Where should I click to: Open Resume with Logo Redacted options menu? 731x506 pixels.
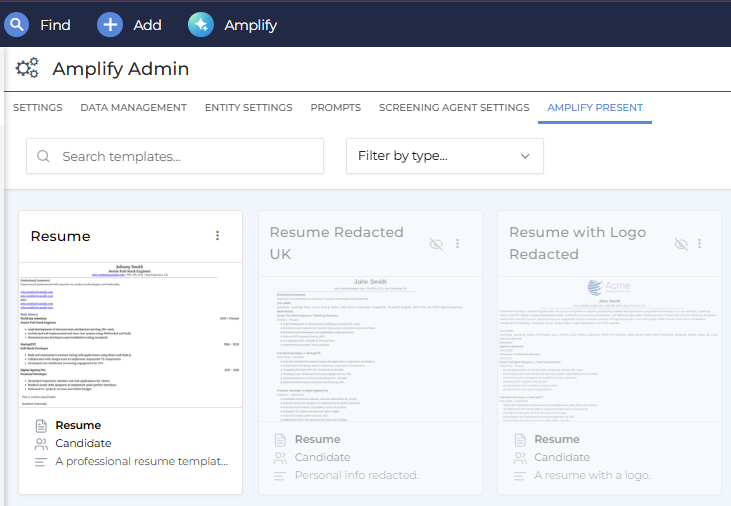pyautogui.click(x=698, y=243)
